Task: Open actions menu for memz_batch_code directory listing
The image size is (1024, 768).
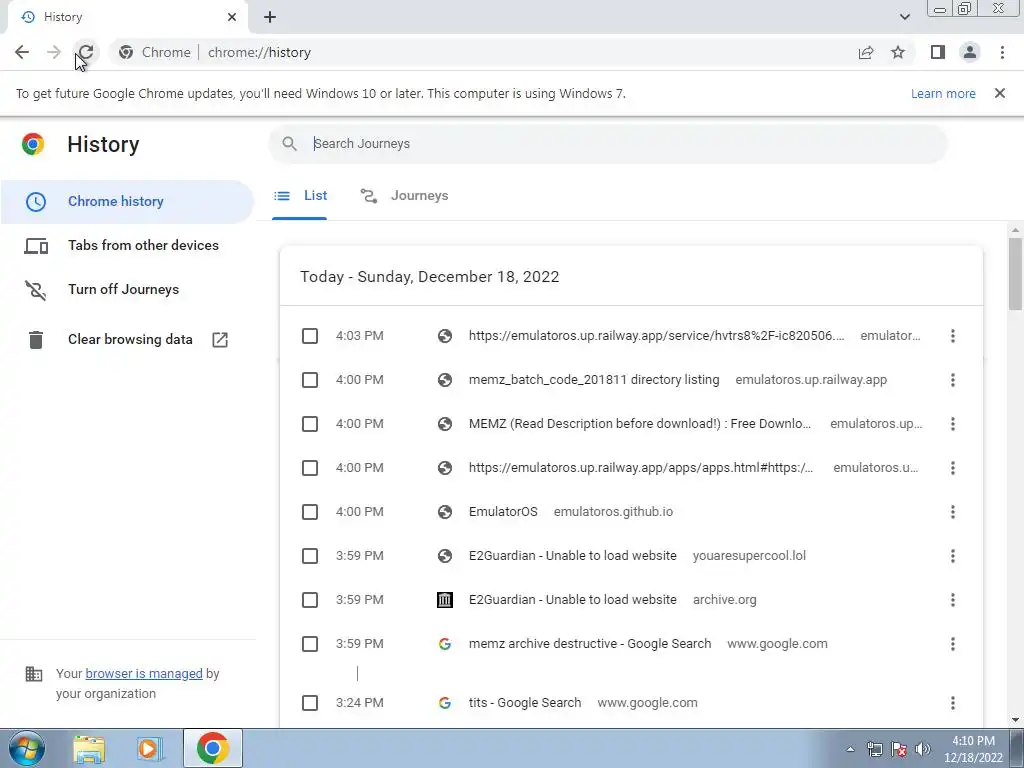Action: (x=953, y=380)
